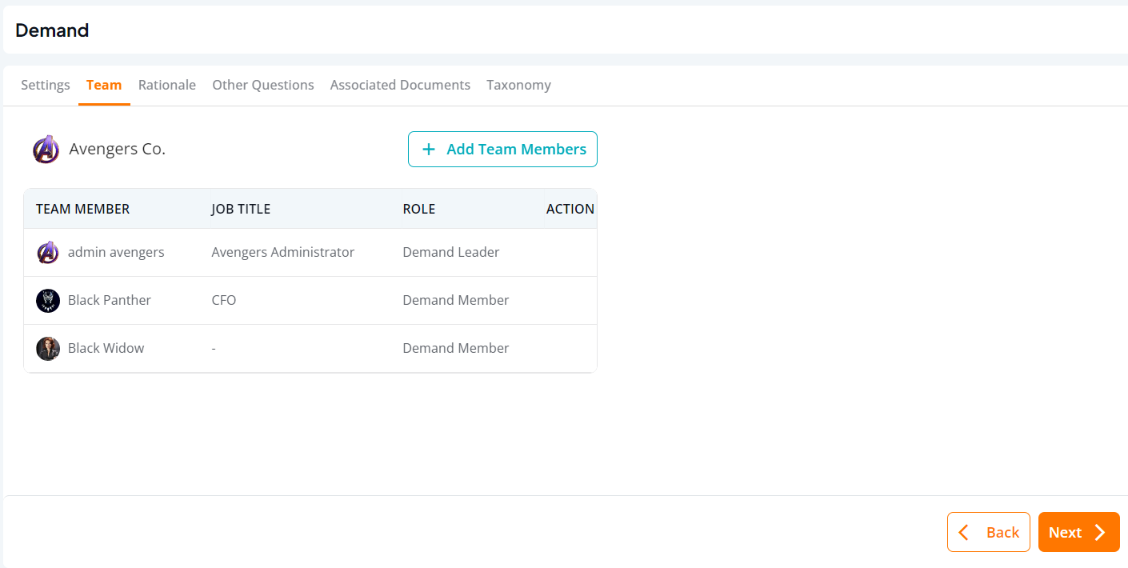This screenshot has height=568, width=1128.
Task: Click the ACTION column header
Action: pos(570,209)
